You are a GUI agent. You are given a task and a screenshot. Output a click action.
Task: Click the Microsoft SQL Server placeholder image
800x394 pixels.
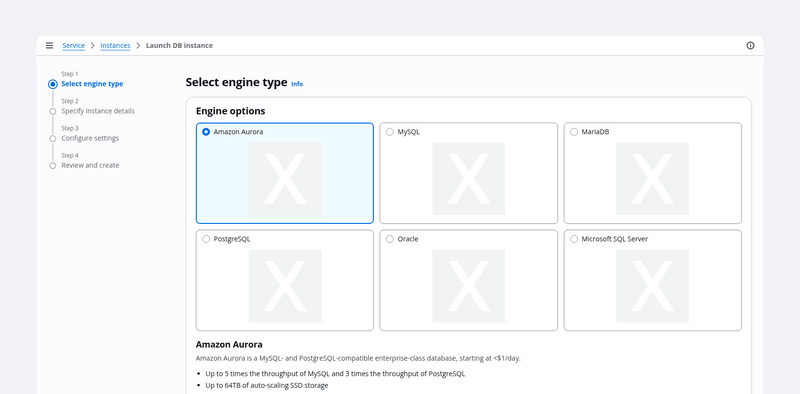pos(653,286)
